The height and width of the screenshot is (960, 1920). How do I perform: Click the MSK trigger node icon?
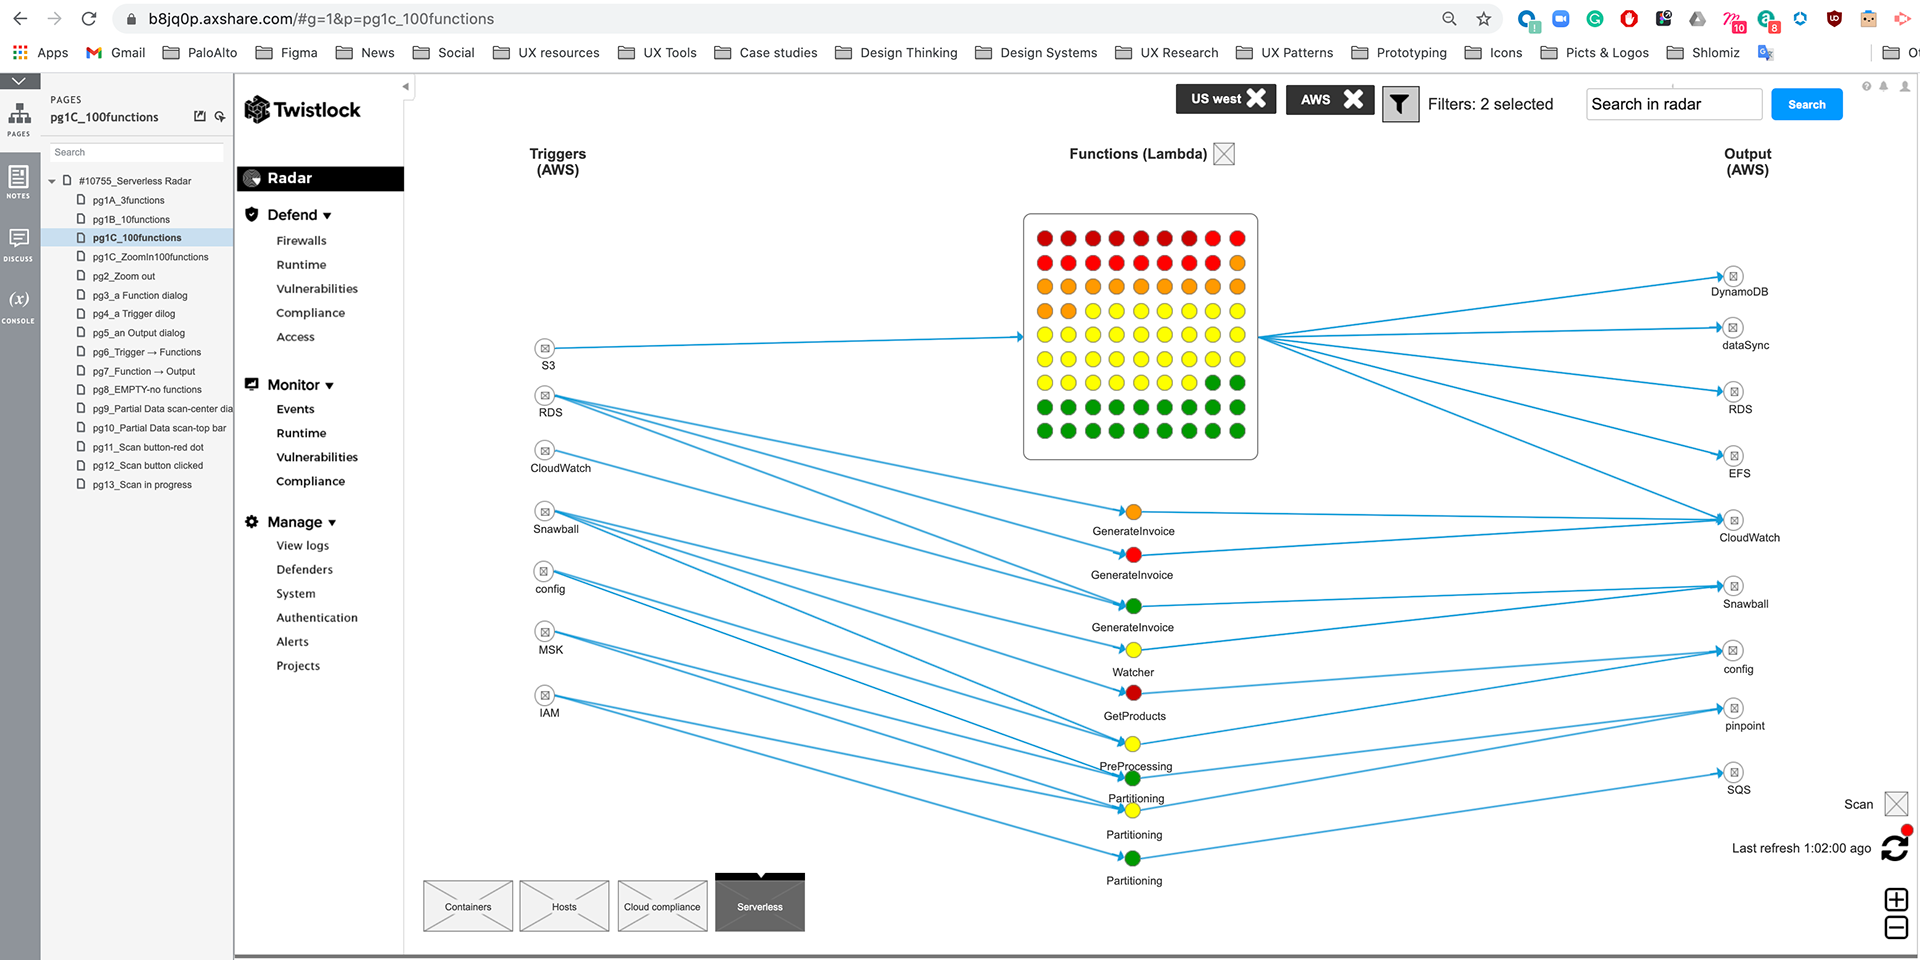click(x=544, y=632)
